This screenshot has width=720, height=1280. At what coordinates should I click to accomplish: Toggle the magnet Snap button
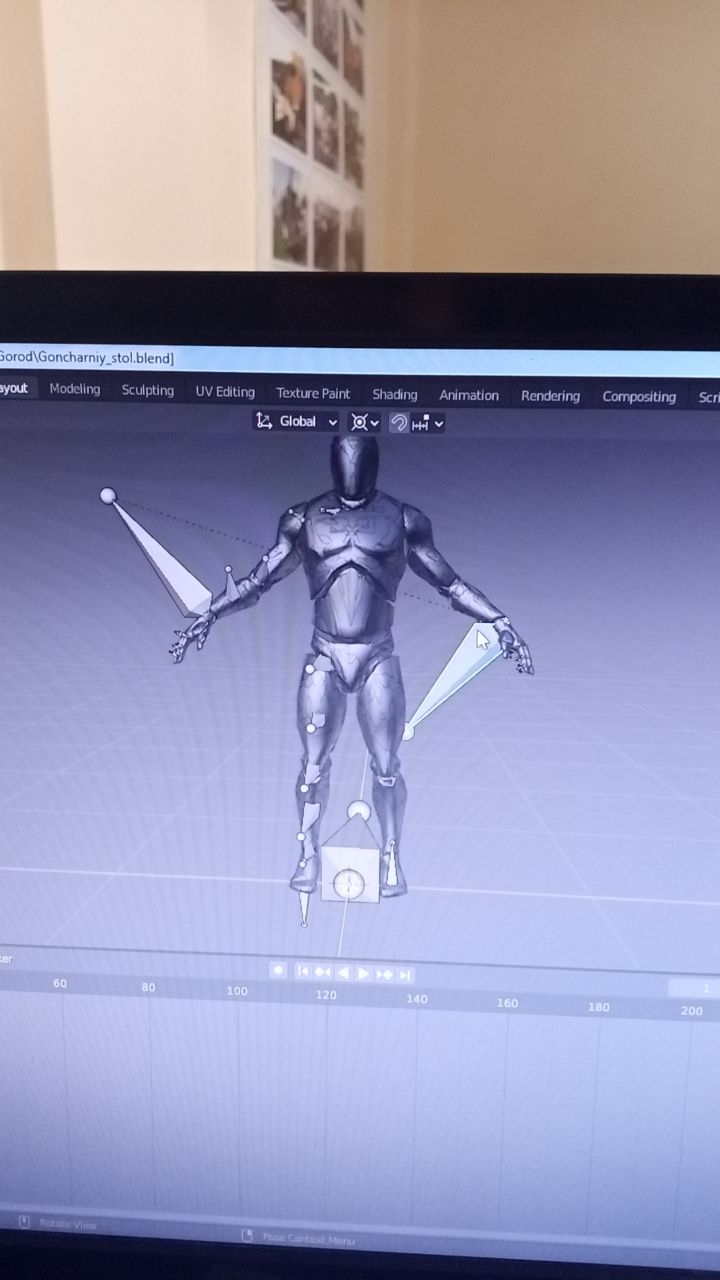coord(398,423)
